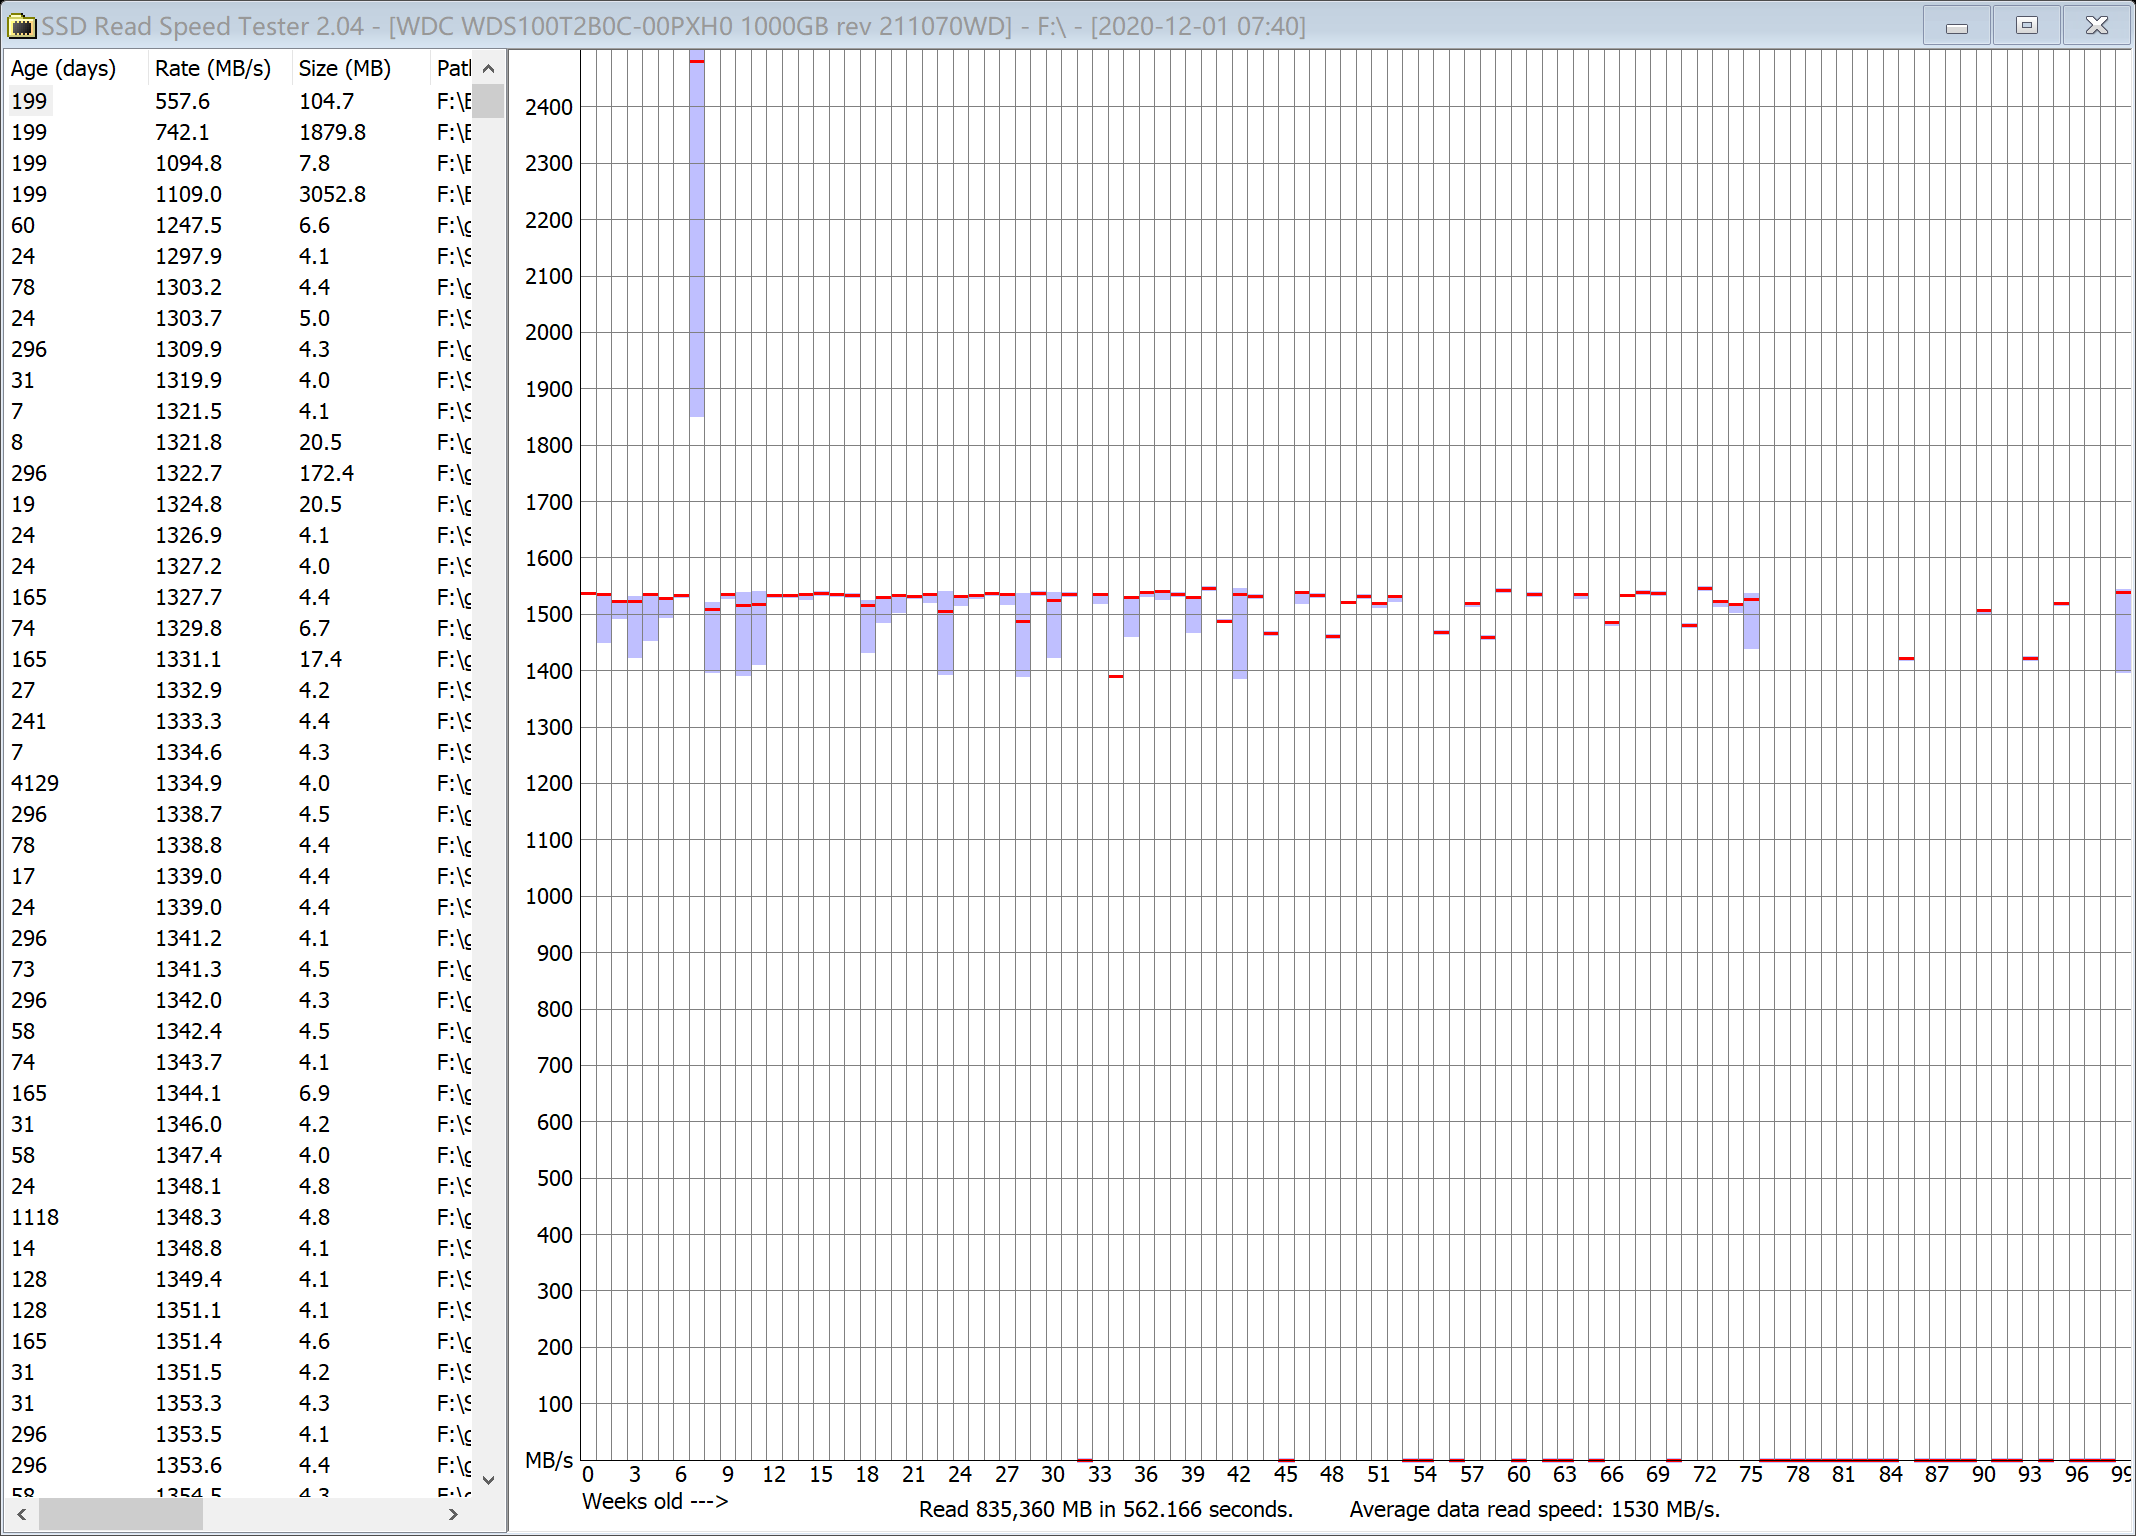Select row with rate 1094.8 MB/s
The width and height of the screenshot is (2136, 1536).
pyautogui.click(x=239, y=163)
